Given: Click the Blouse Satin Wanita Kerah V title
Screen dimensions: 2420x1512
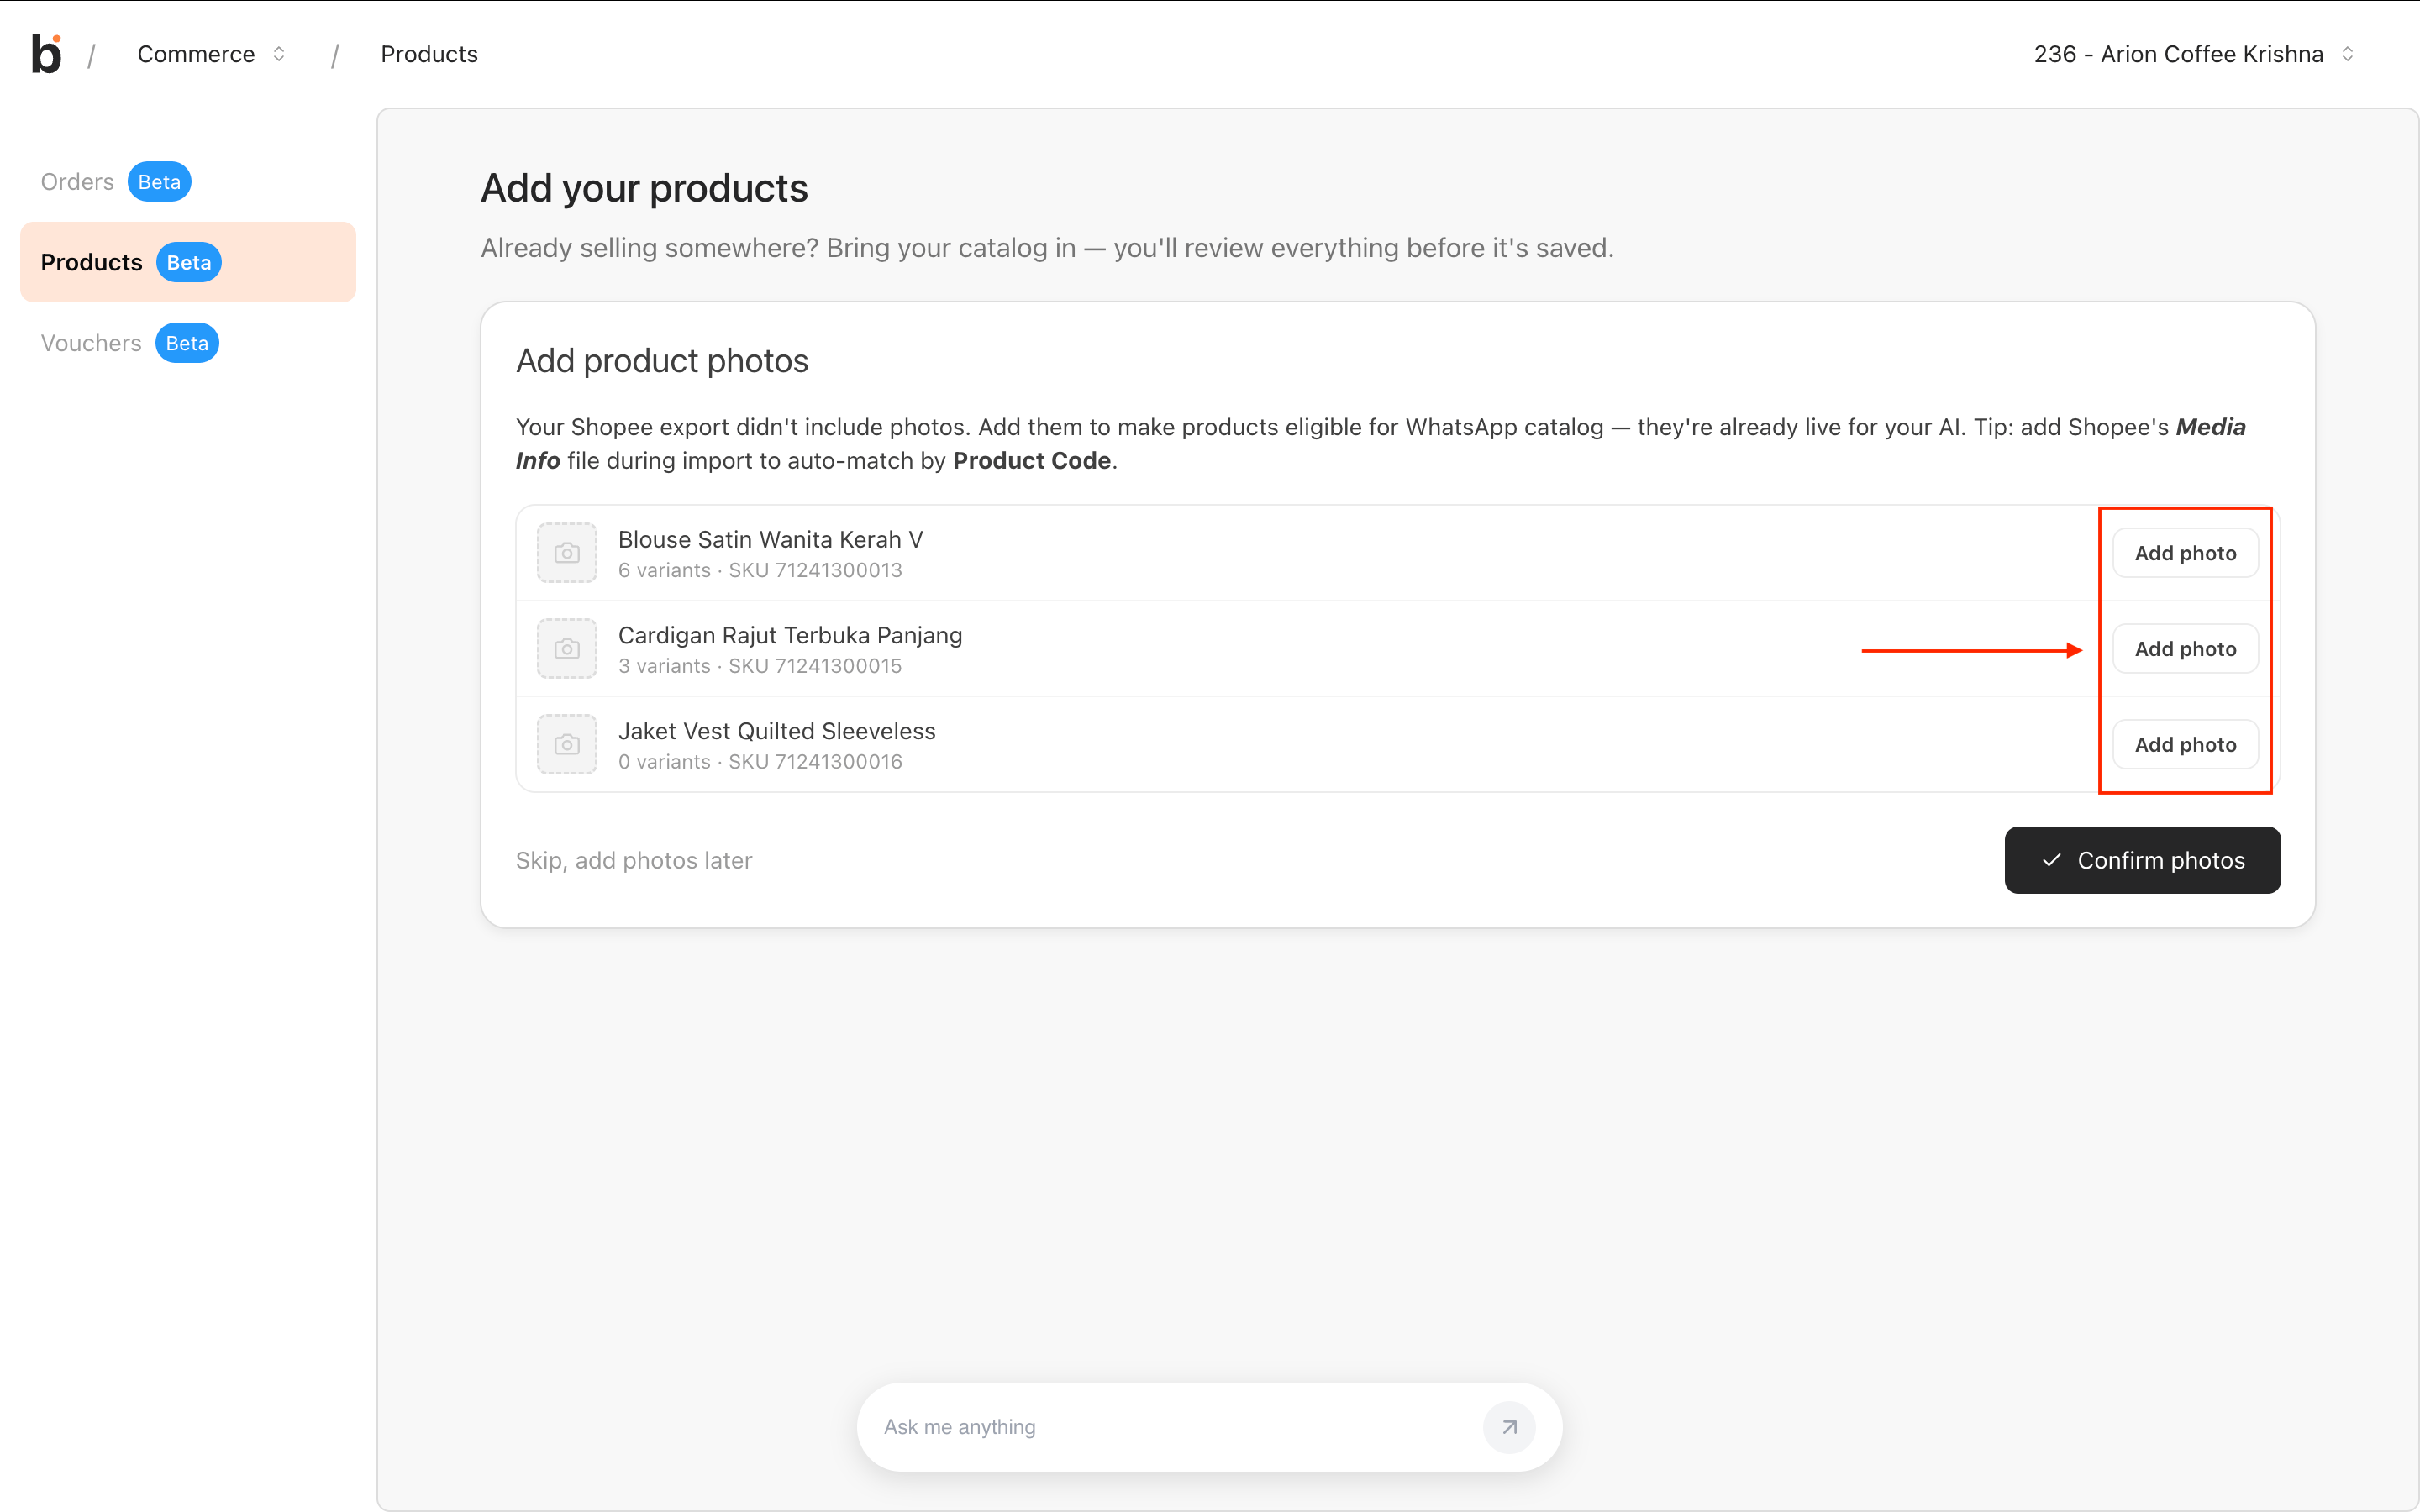Looking at the screenshot, I should pyautogui.click(x=770, y=539).
